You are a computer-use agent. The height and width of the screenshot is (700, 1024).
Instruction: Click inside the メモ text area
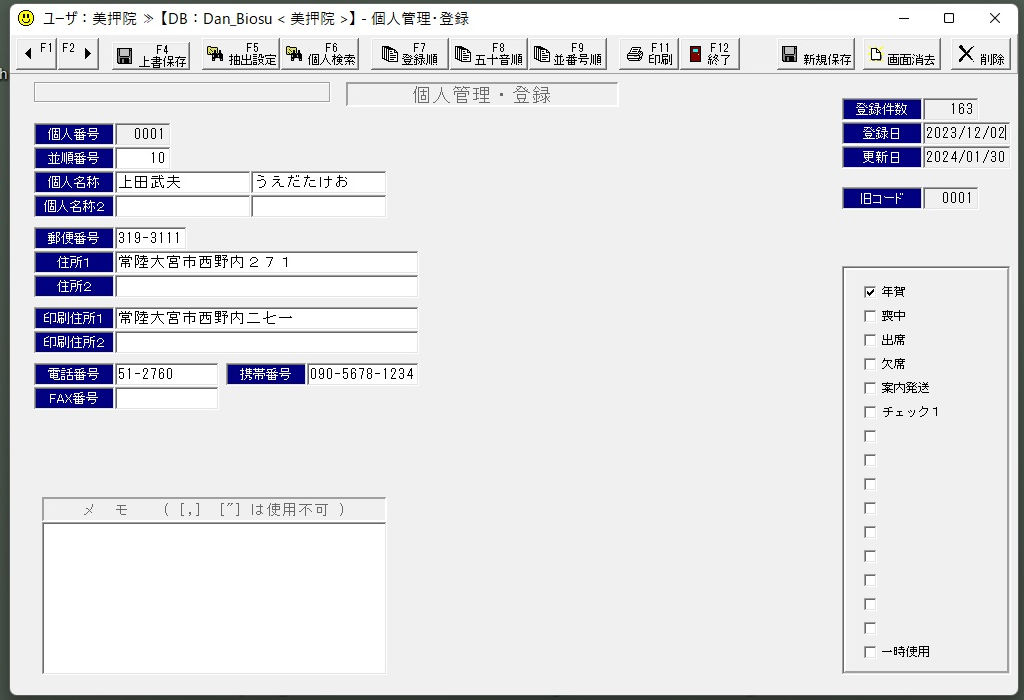[214, 597]
